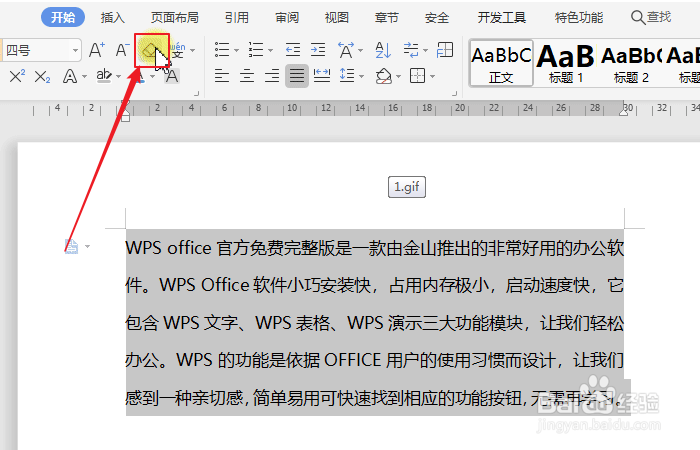Expand the Chinese layout dropdown arrow
Image resolution: width=700 pixels, height=450 pixels.
coord(361,50)
